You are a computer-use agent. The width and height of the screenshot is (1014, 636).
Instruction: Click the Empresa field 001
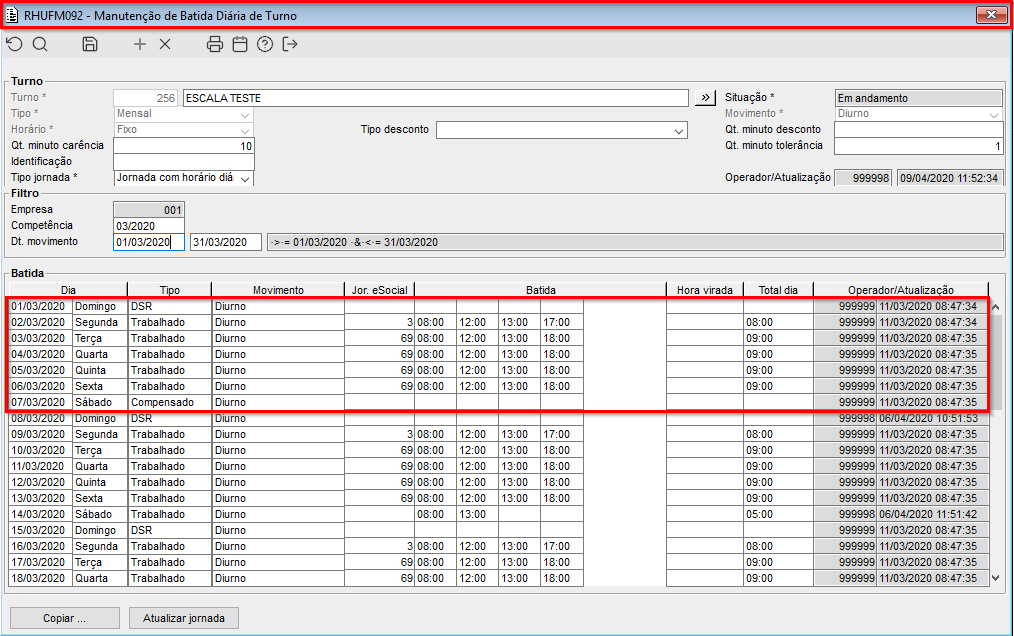(149, 210)
